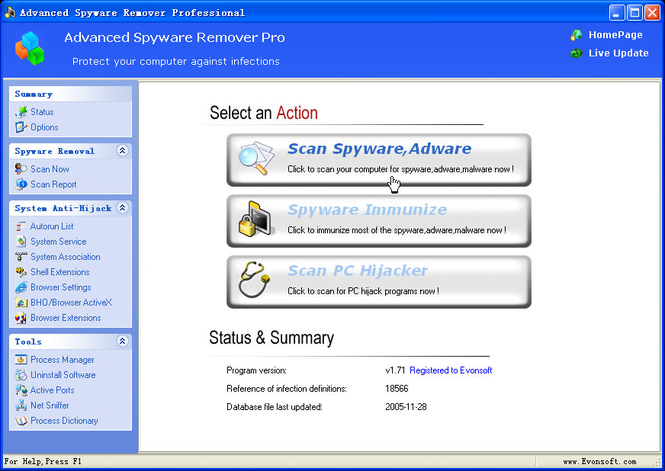665x471 pixels.
Task: Click the Autorun List icon
Action: pos(21,226)
